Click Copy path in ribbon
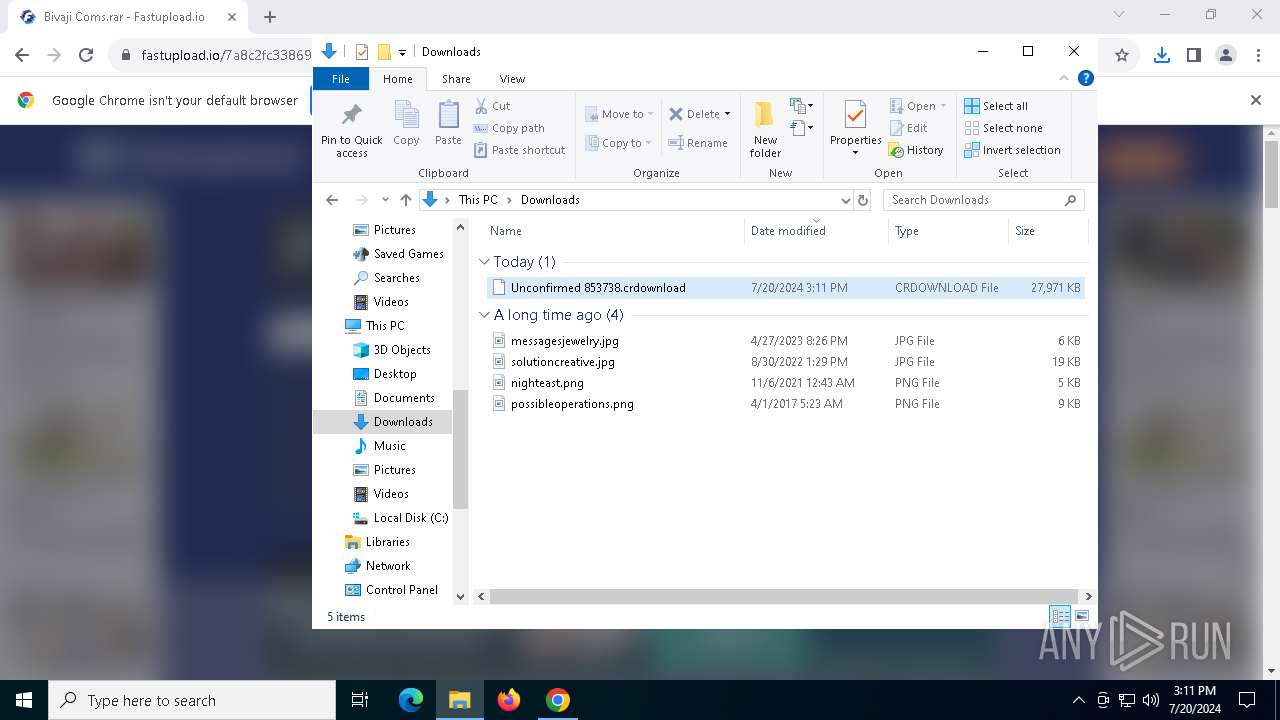Screen dimensions: 1280x720 (509, 128)
